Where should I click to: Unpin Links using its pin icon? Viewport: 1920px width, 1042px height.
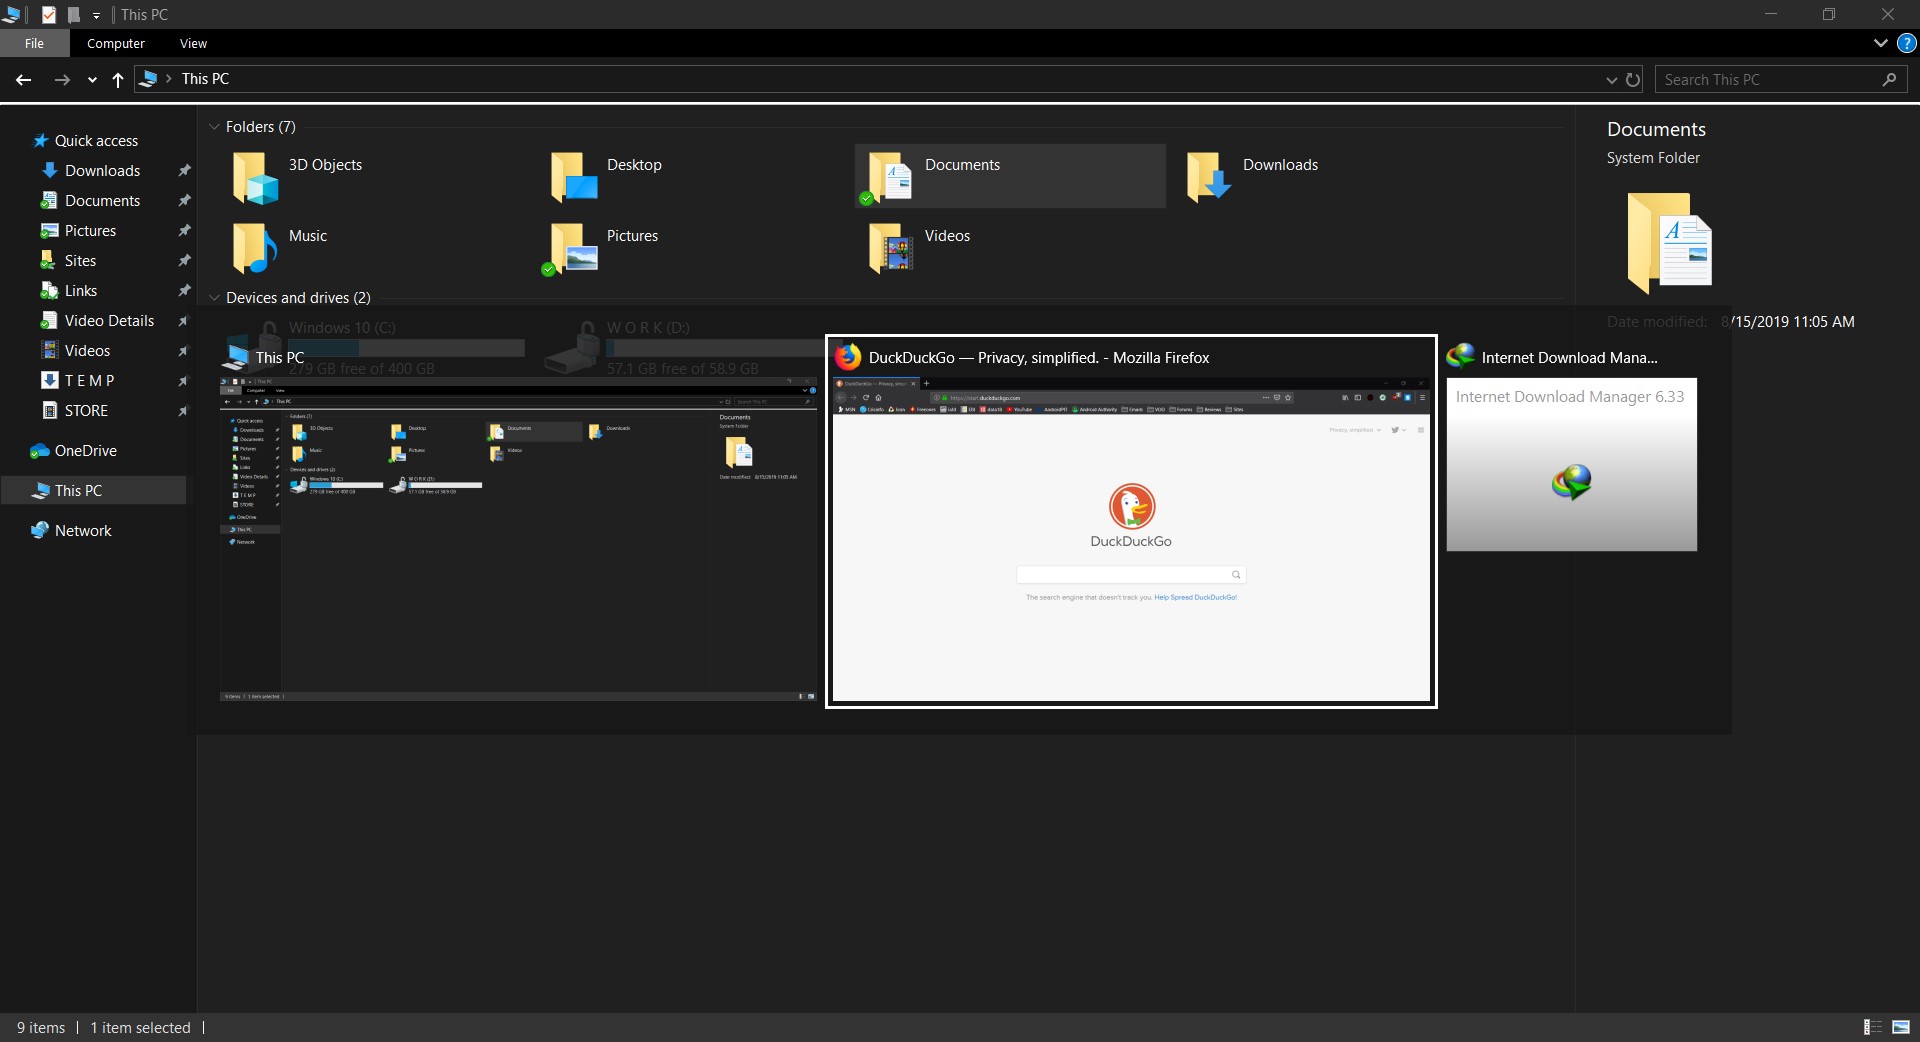184,291
